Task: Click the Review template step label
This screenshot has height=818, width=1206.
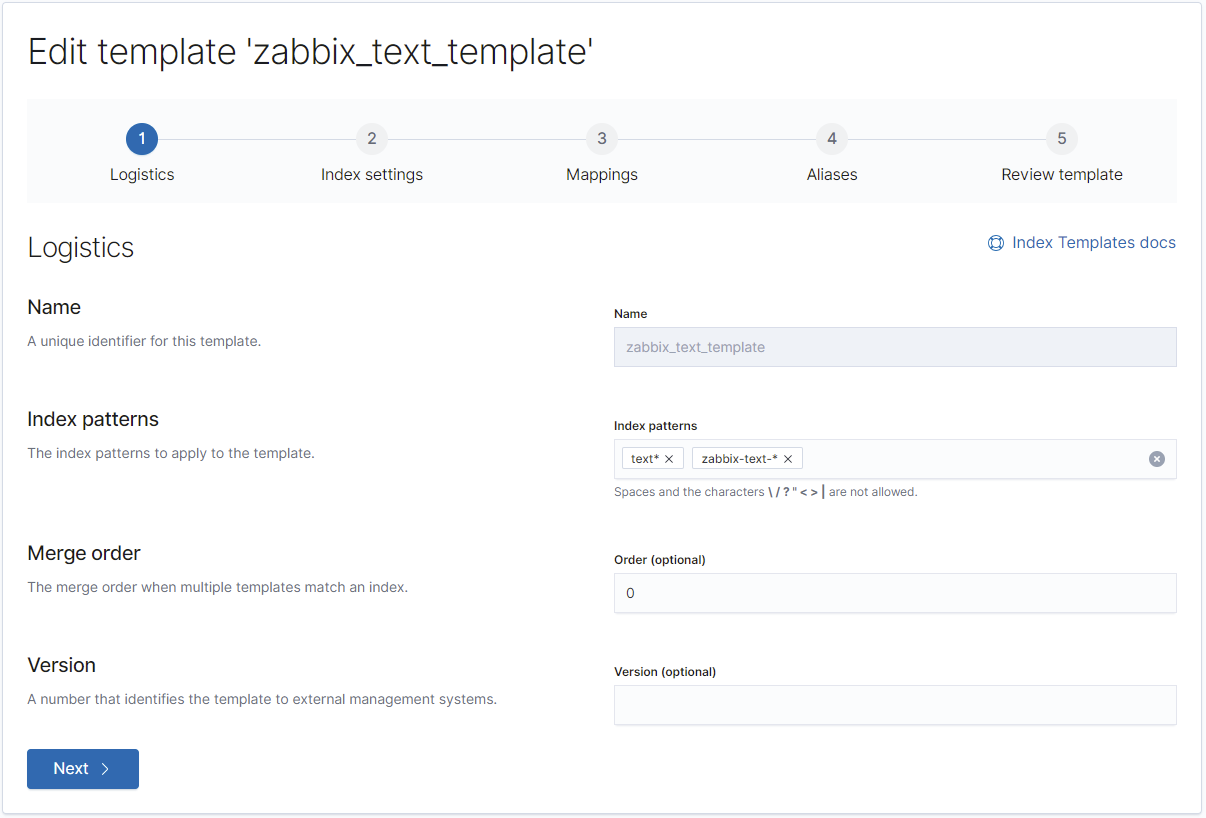Action: (x=1062, y=175)
